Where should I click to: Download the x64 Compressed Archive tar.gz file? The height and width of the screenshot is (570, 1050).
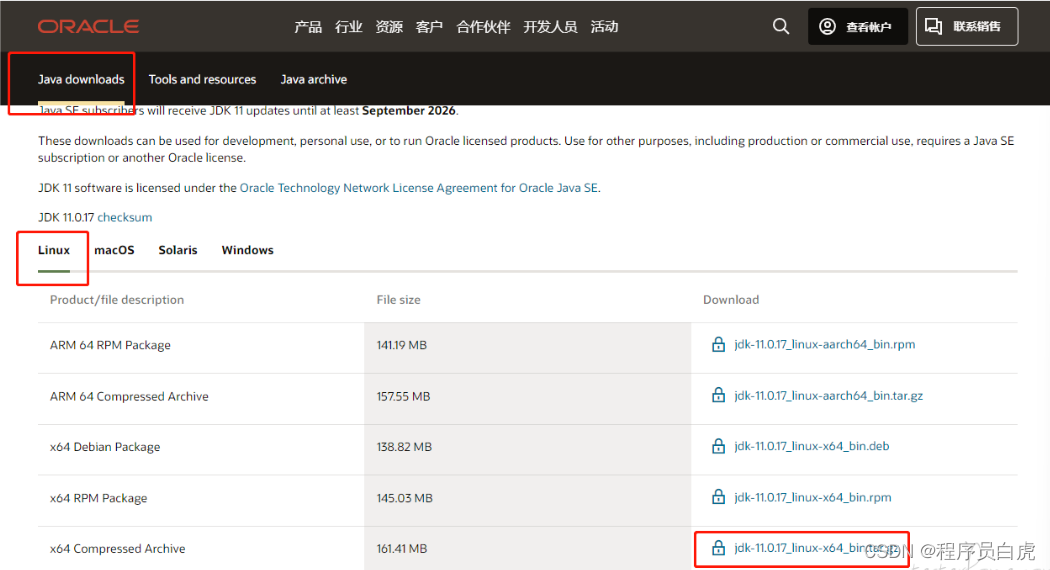(x=816, y=548)
